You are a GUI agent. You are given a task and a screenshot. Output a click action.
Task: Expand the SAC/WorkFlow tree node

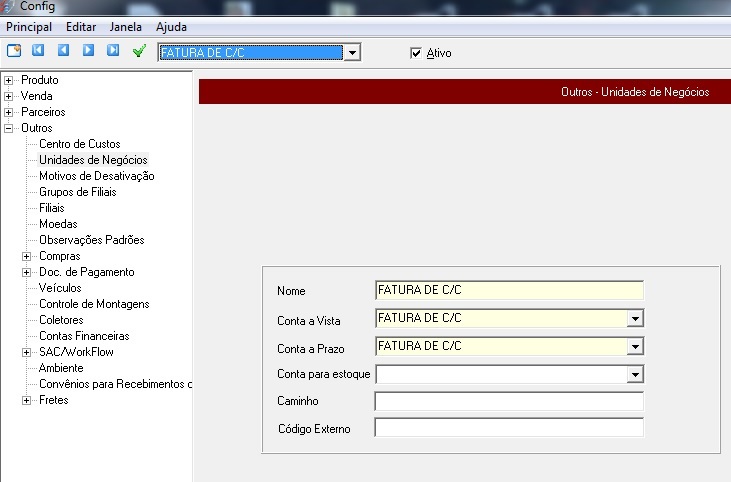[x=27, y=352]
